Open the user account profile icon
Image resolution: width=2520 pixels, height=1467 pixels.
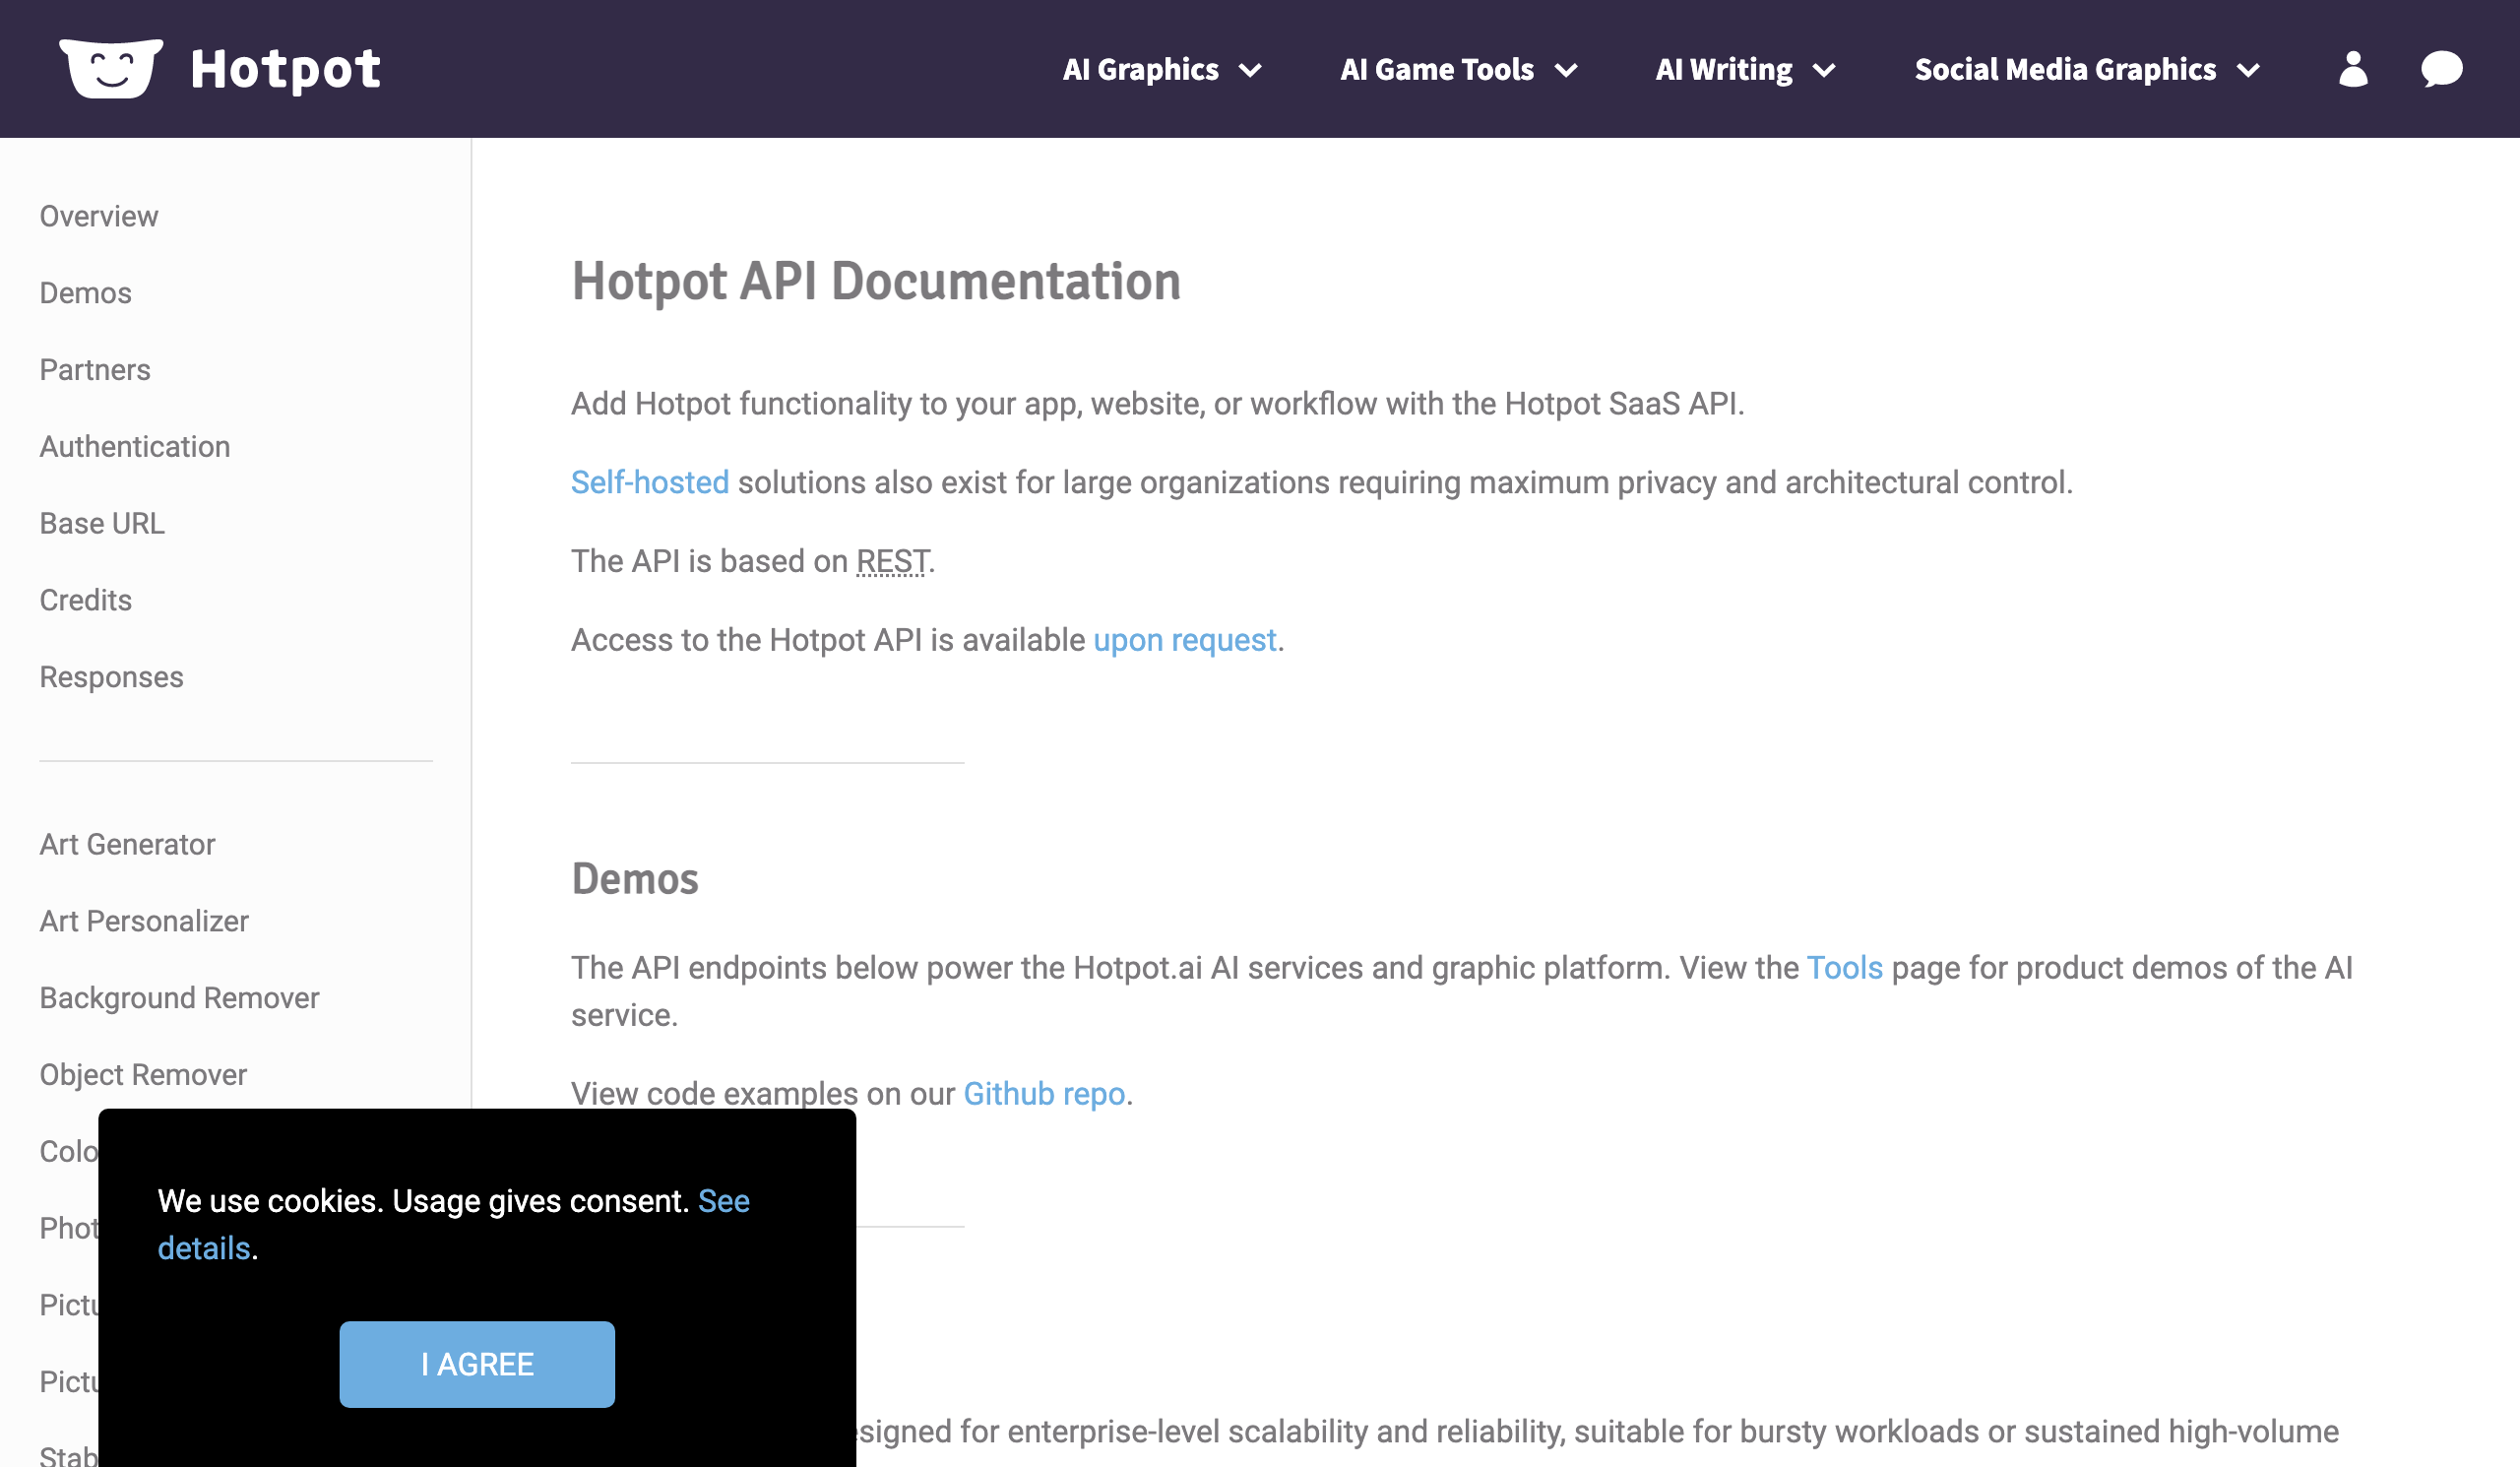tap(2353, 69)
